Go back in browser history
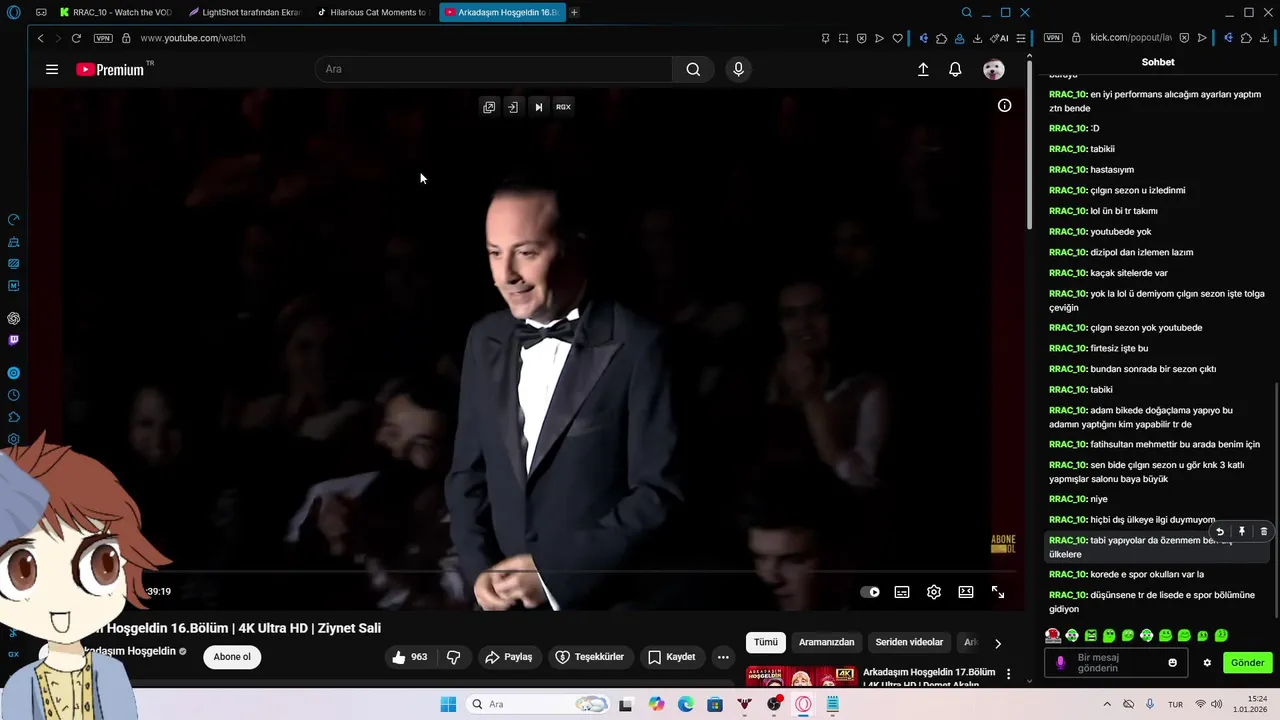This screenshot has width=1280, height=720. pyautogui.click(x=40, y=38)
